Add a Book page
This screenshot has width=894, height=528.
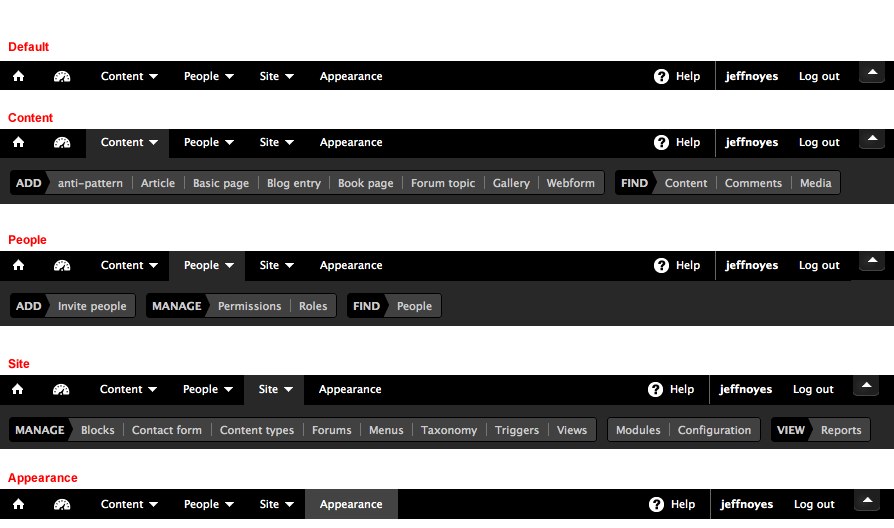click(x=365, y=183)
